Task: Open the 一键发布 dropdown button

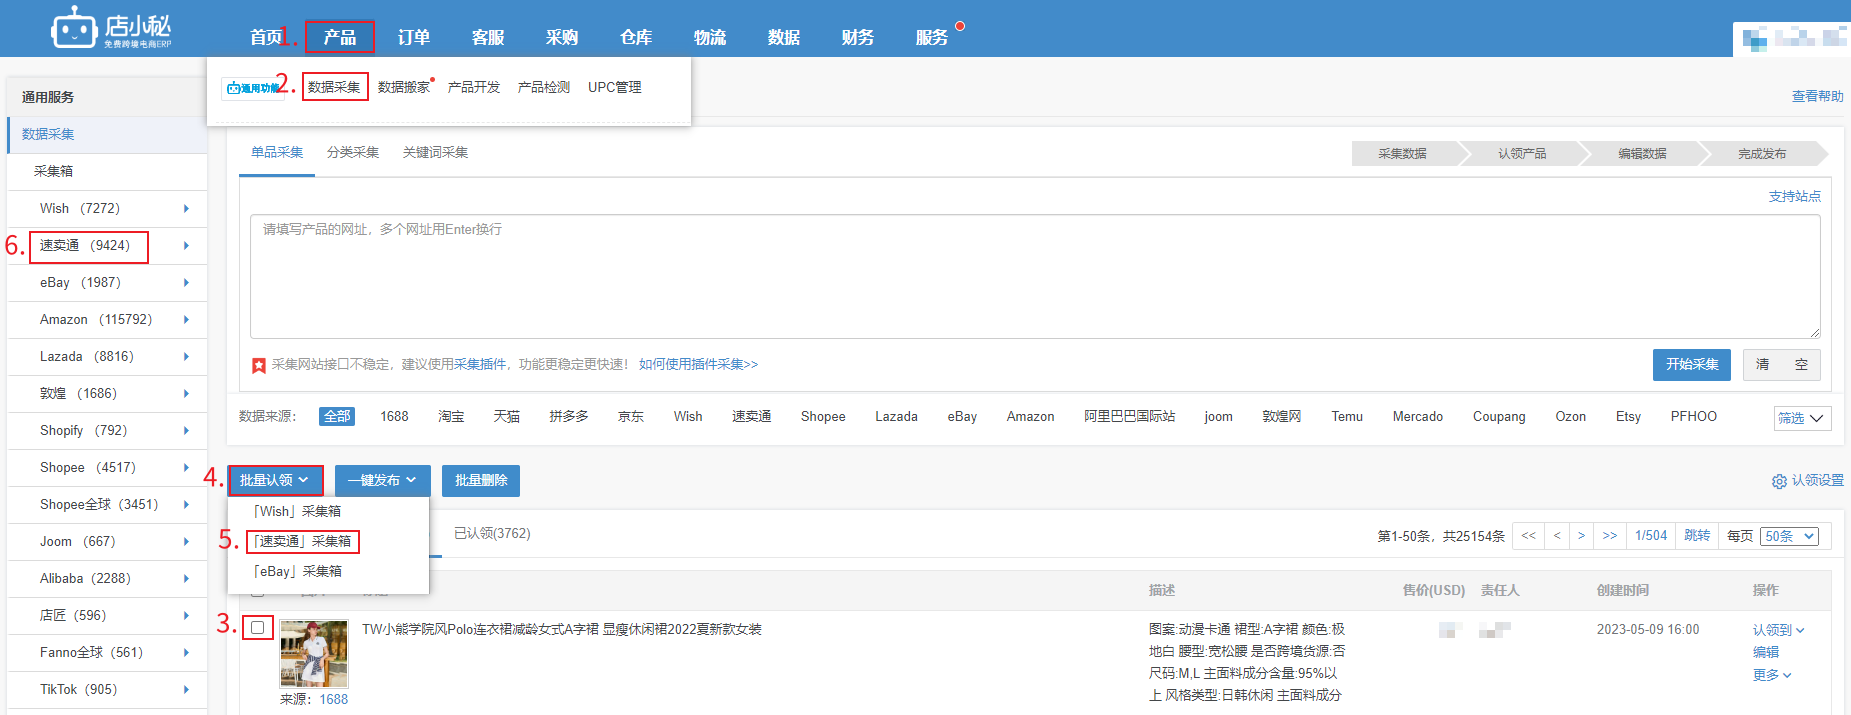Action: tap(382, 480)
